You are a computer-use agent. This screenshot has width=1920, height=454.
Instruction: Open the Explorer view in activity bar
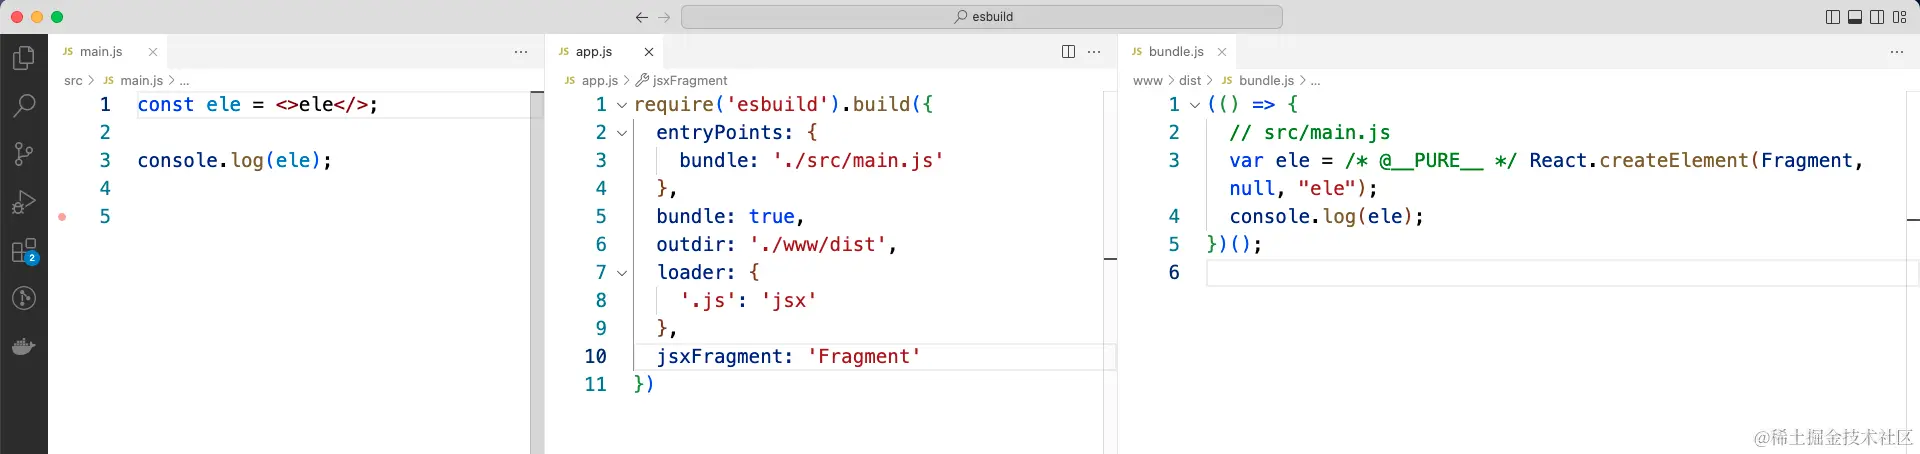23,58
